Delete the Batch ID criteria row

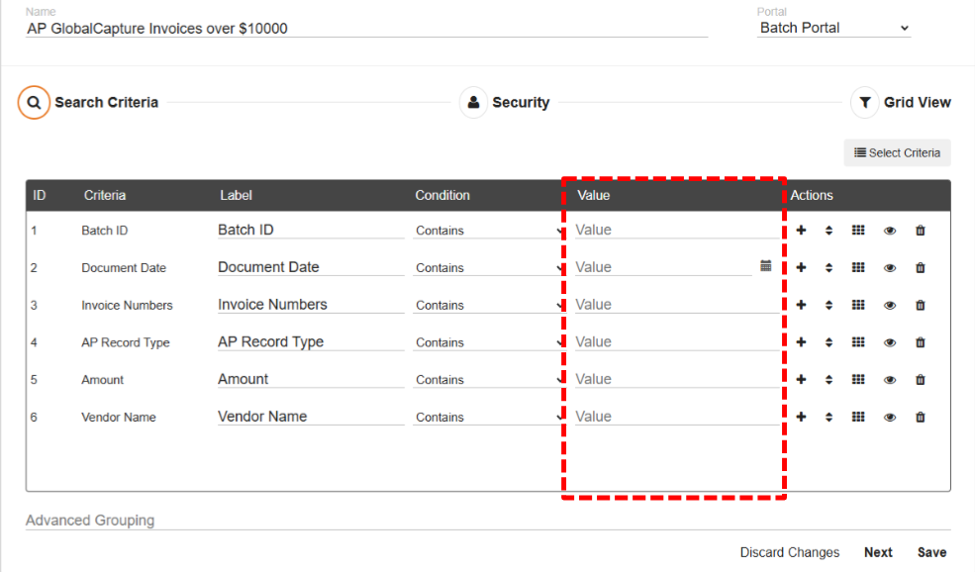920,230
